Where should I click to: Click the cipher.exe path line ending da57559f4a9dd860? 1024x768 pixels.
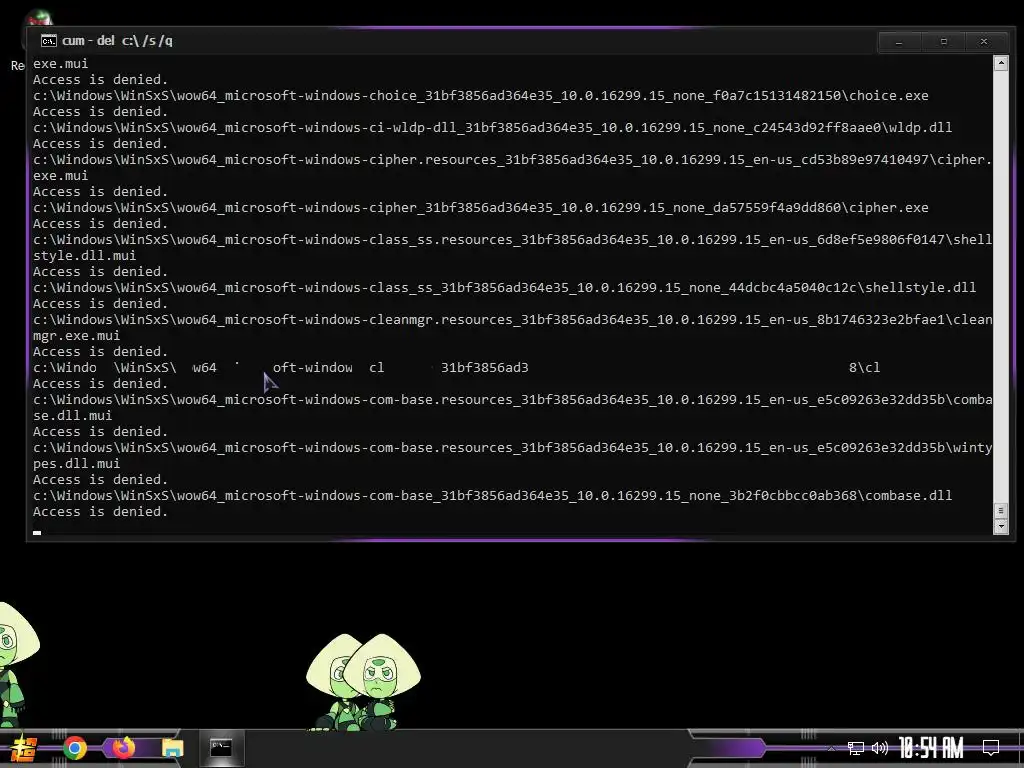[481, 208]
